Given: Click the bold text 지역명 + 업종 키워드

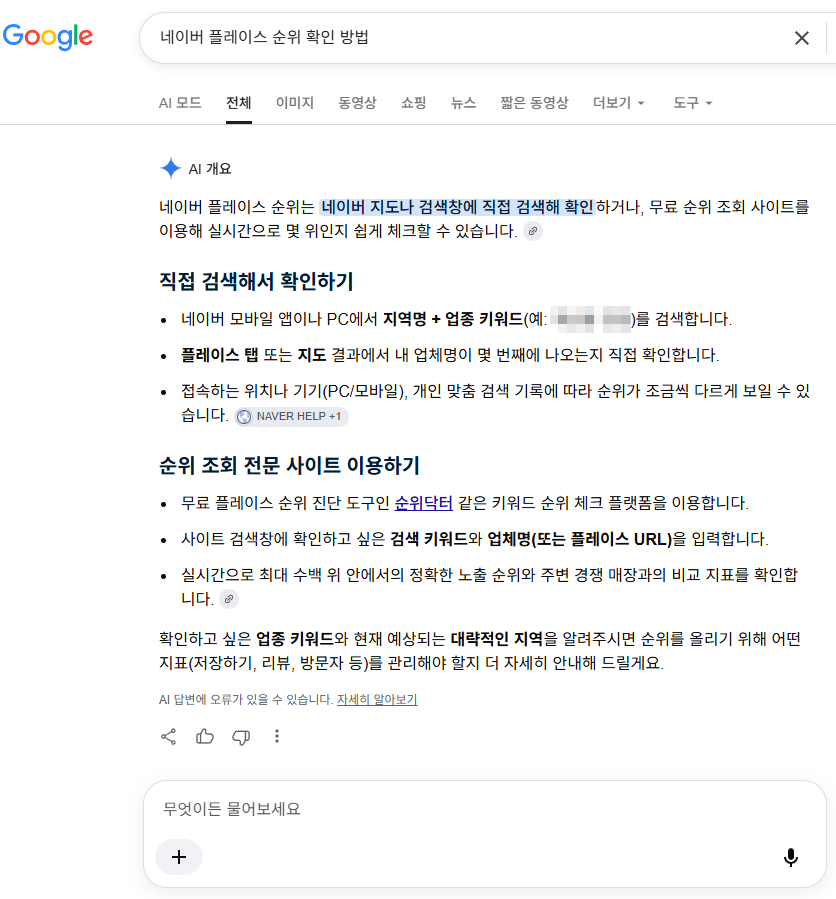Looking at the screenshot, I should coord(452,319).
